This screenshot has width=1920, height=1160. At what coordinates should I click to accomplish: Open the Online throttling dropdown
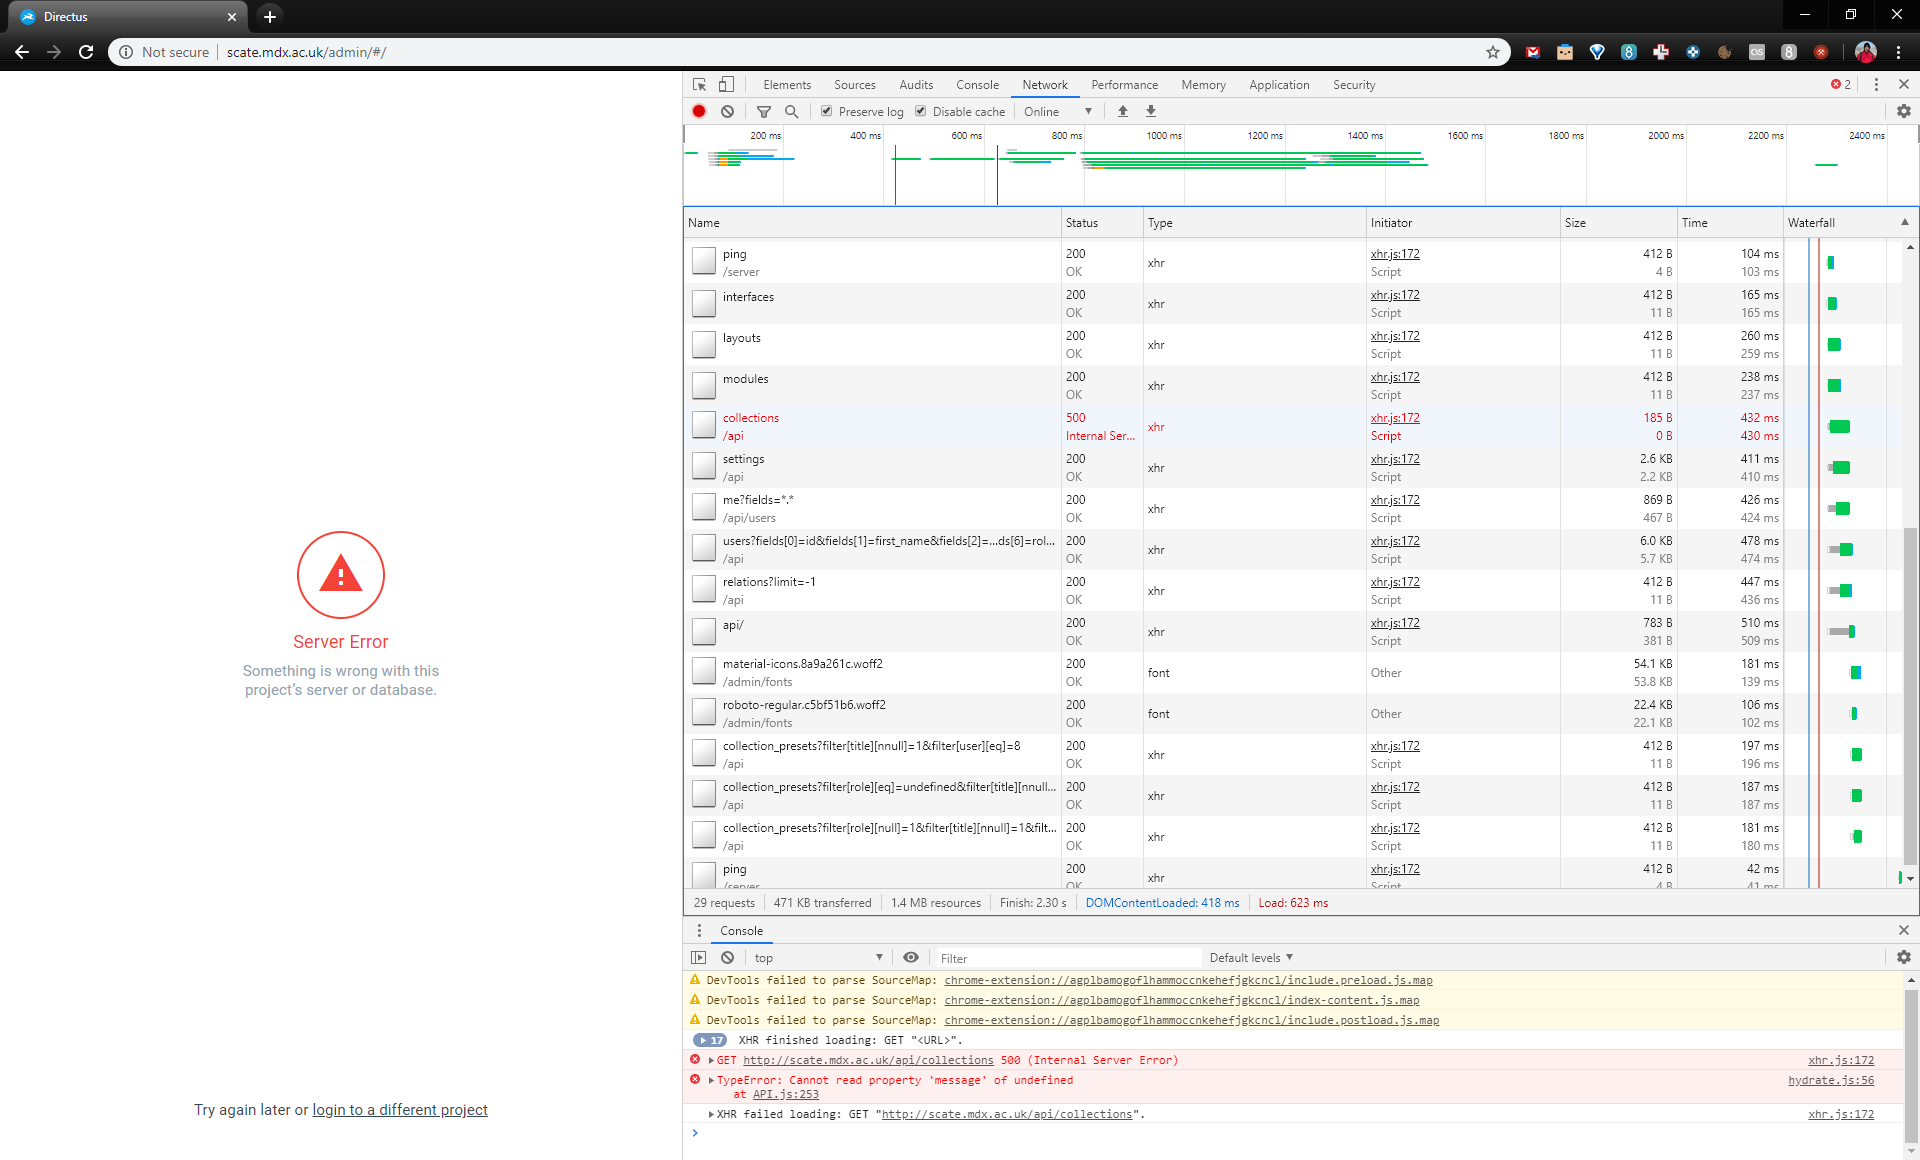coord(1058,111)
